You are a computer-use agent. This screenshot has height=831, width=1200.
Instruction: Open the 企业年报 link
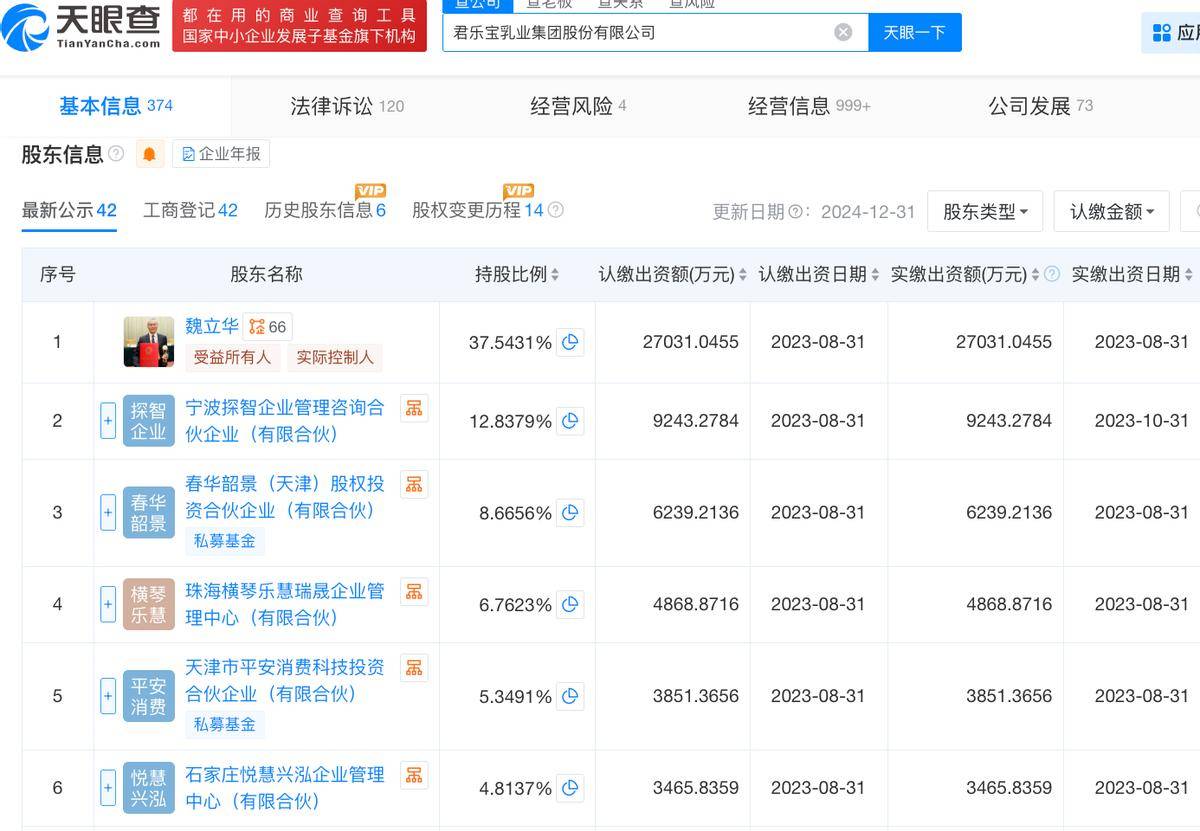[x=221, y=154]
